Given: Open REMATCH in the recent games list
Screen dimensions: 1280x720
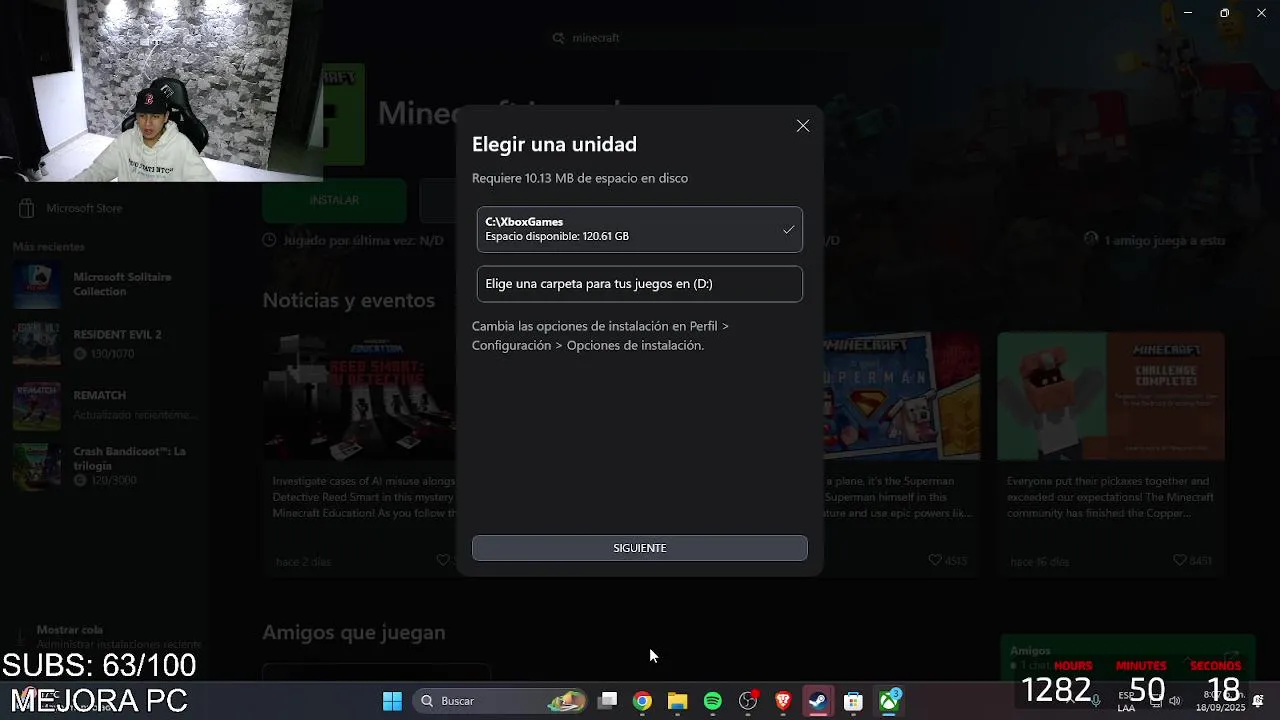Looking at the screenshot, I should [105, 404].
